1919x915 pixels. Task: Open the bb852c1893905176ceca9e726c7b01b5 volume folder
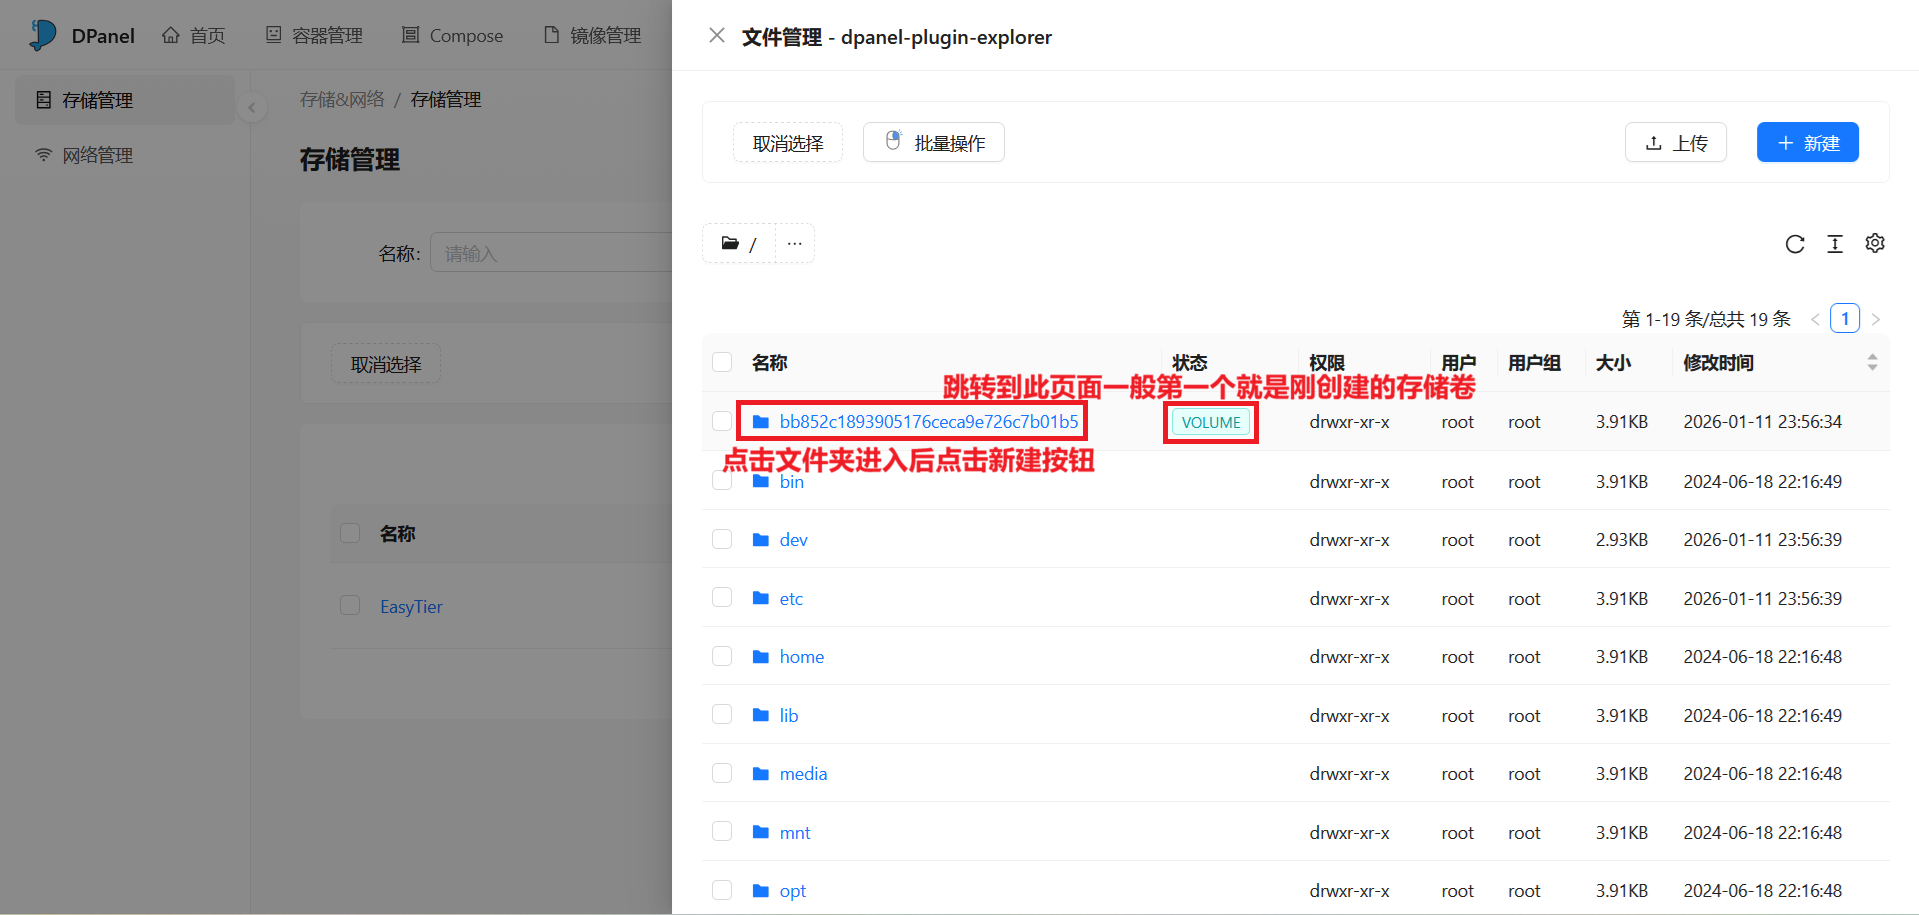click(x=929, y=422)
